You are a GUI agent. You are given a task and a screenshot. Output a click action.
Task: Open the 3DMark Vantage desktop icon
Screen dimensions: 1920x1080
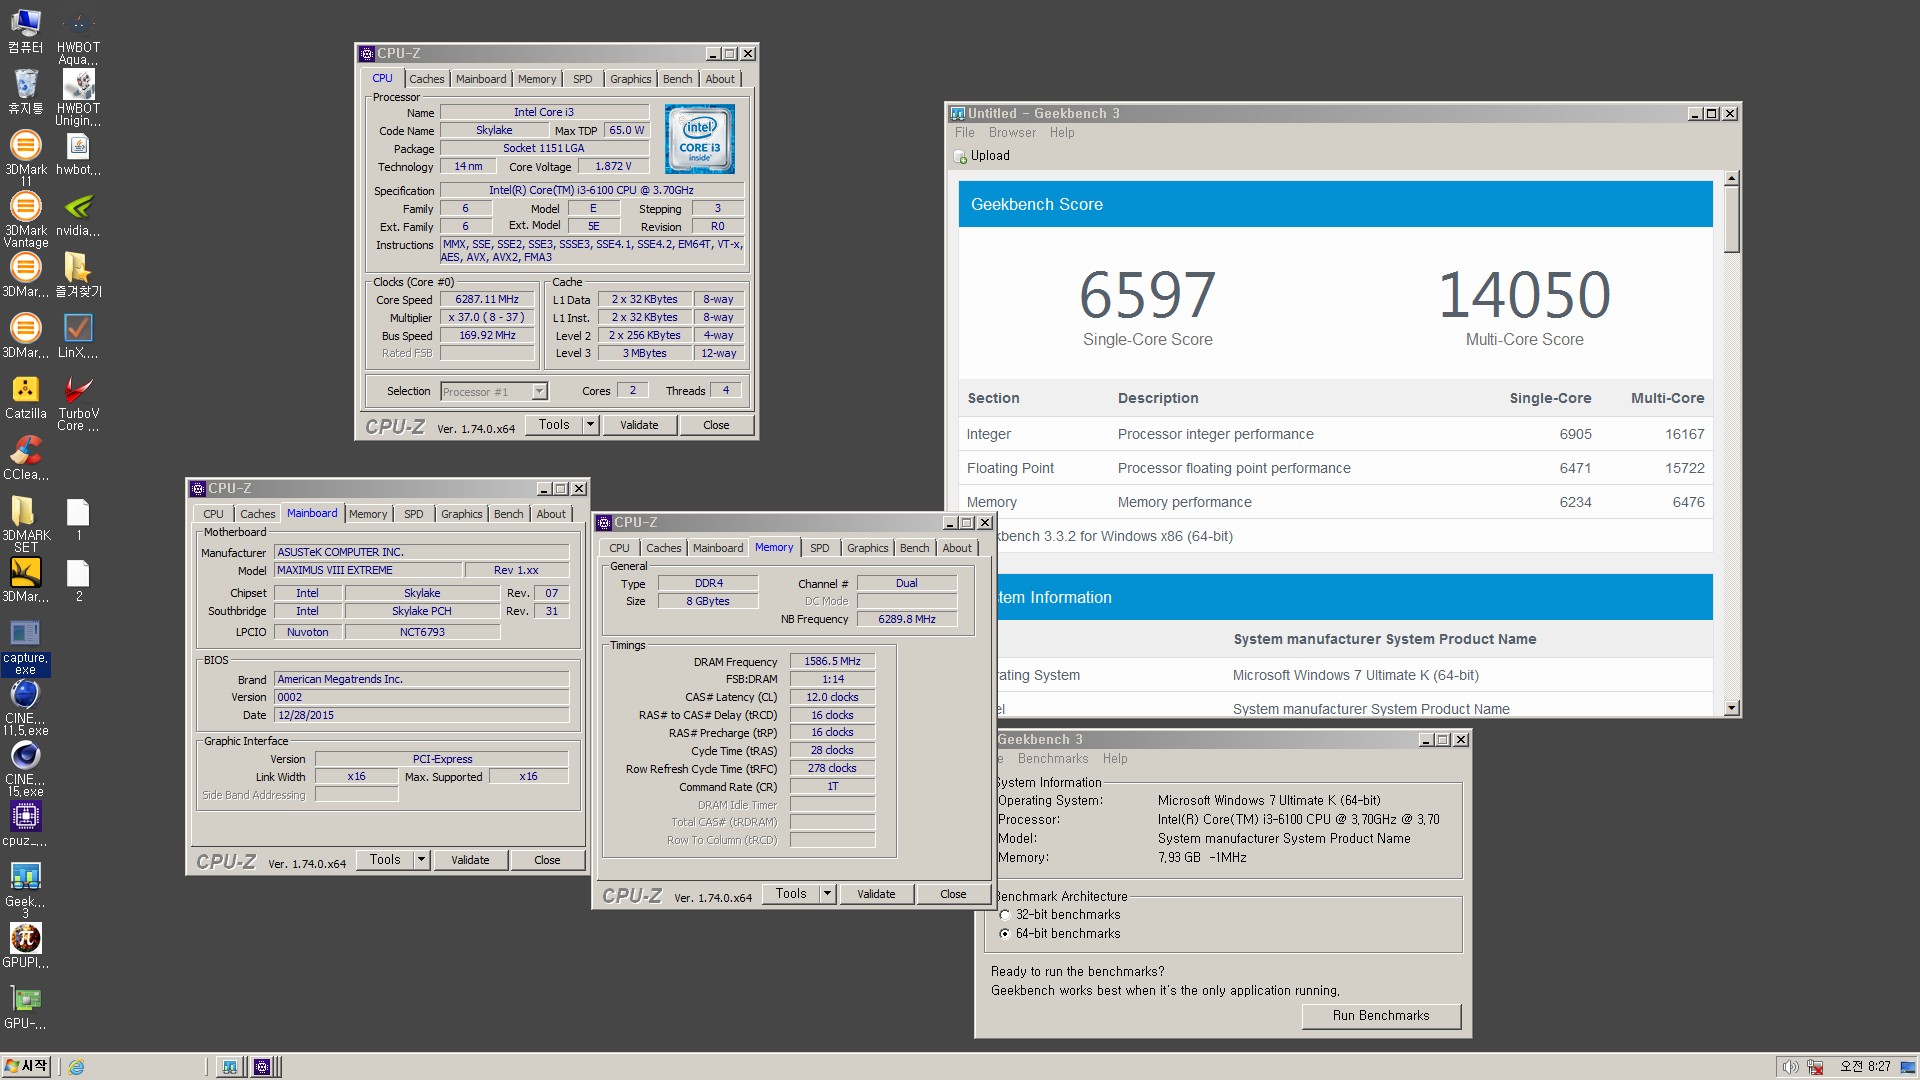[x=25, y=219]
